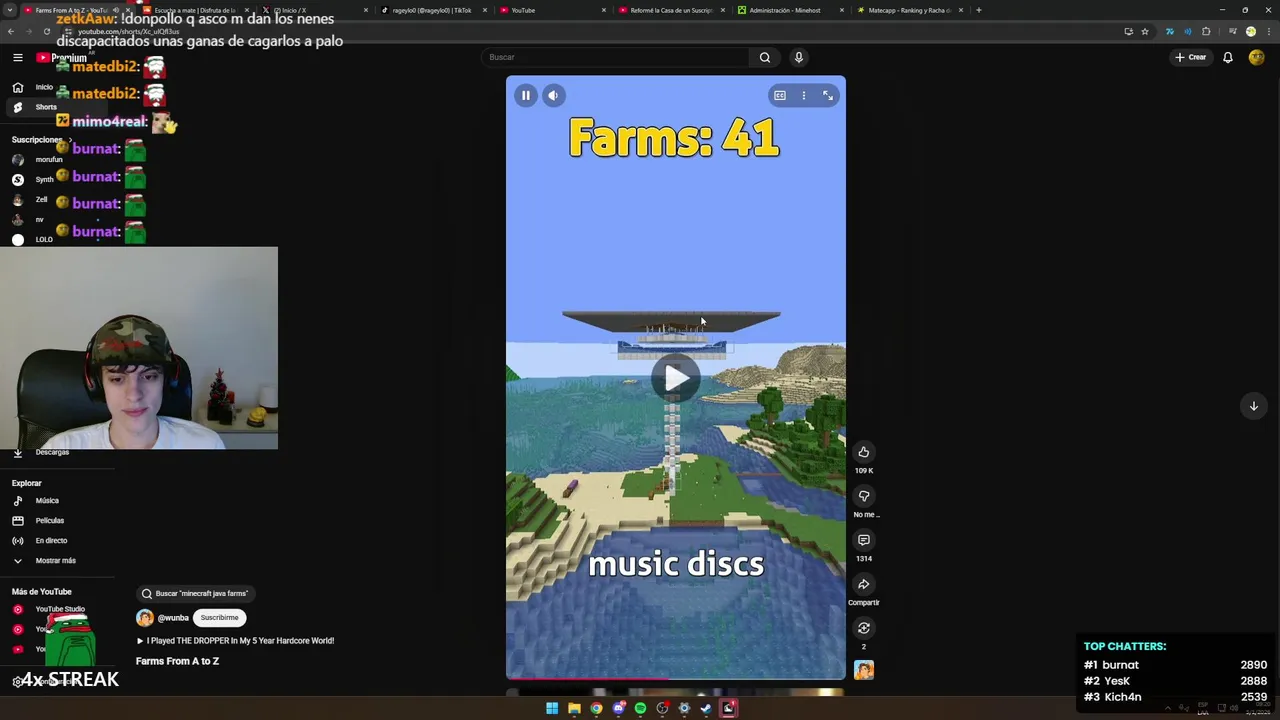
Task: Open Chrome from taskbar
Action: (x=596, y=708)
